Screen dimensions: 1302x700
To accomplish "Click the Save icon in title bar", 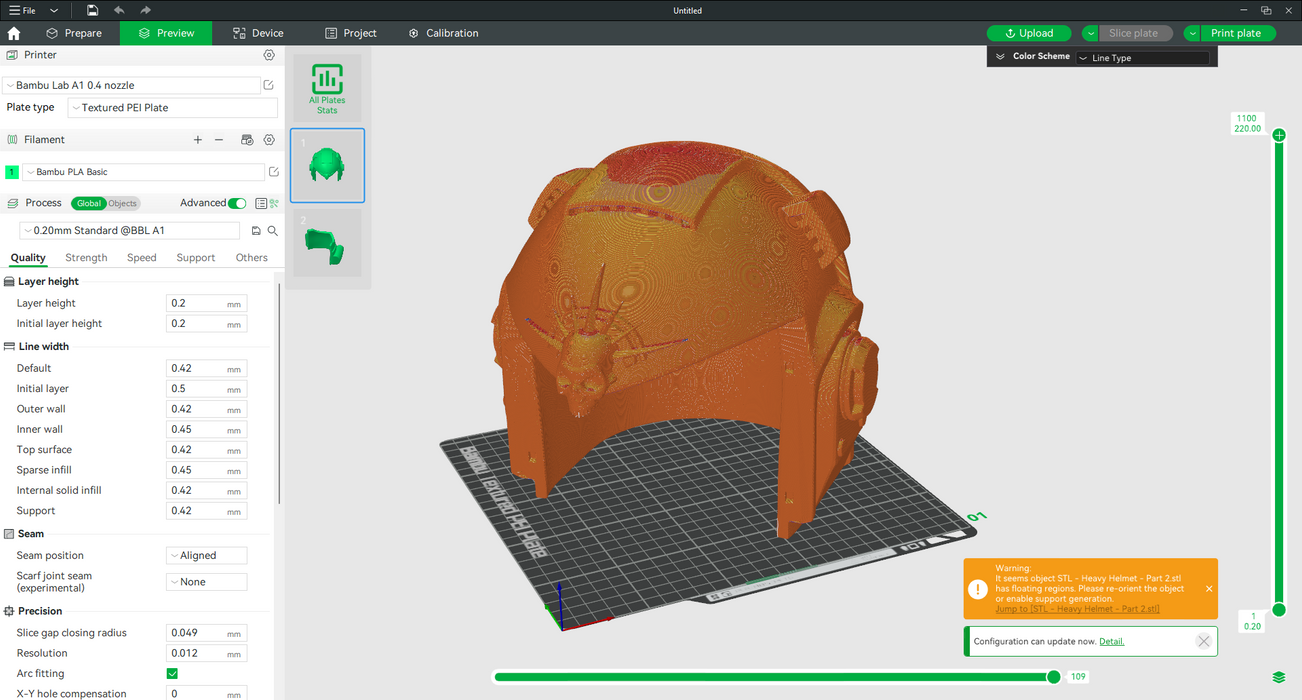I will click(x=92, y=10).
